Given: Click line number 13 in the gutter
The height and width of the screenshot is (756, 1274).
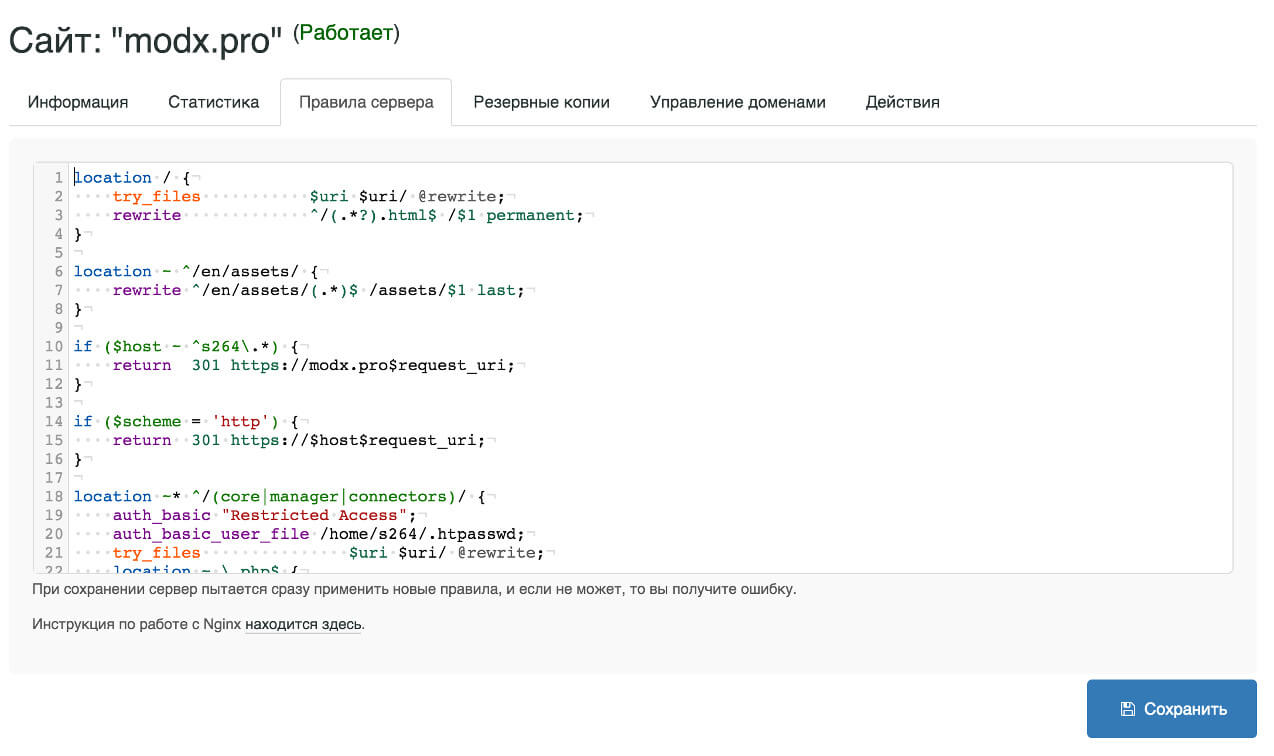Looking at the screenshot, I should coord(55,402).
